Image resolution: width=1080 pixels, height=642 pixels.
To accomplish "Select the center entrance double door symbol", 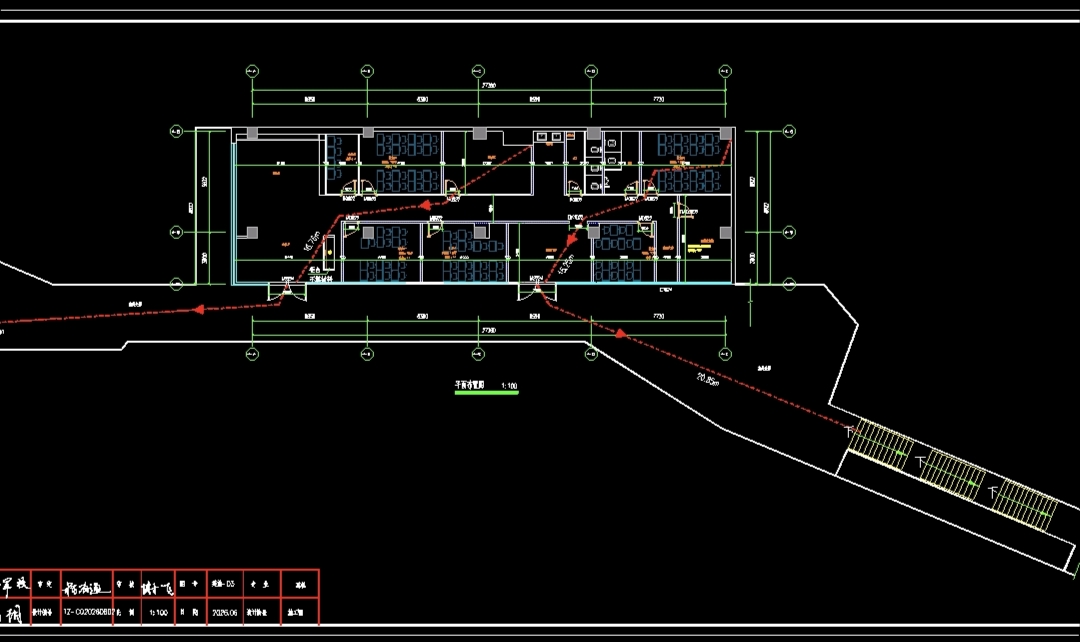I will tap(537, 291).
